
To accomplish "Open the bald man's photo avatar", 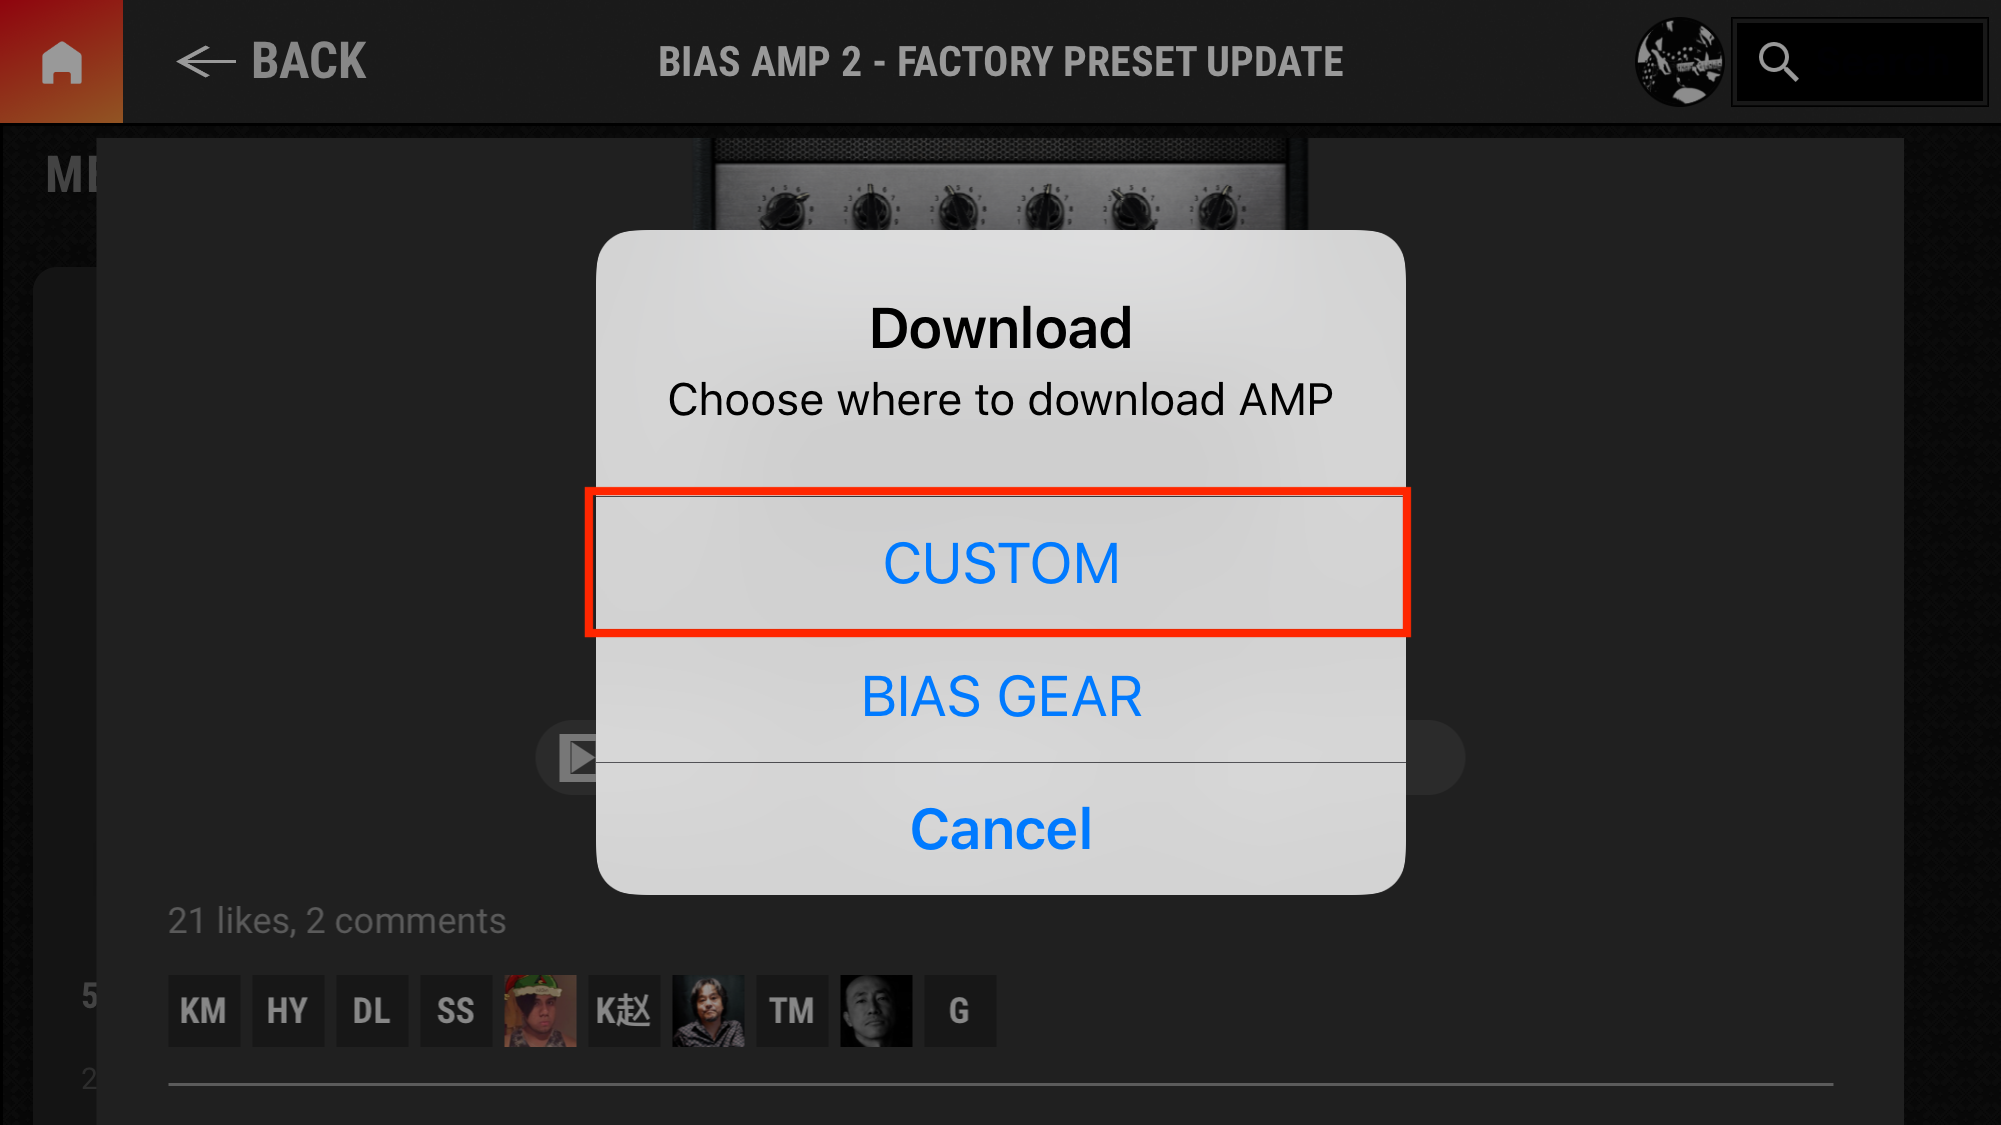I will 876,1011.
